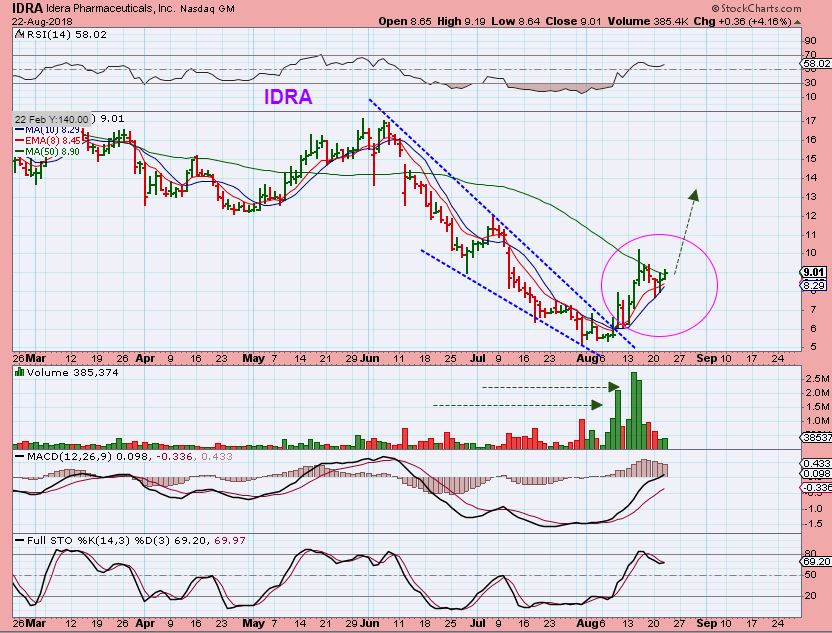Click the 8.29 moving average tag on right axis

(x=813, y=285)
